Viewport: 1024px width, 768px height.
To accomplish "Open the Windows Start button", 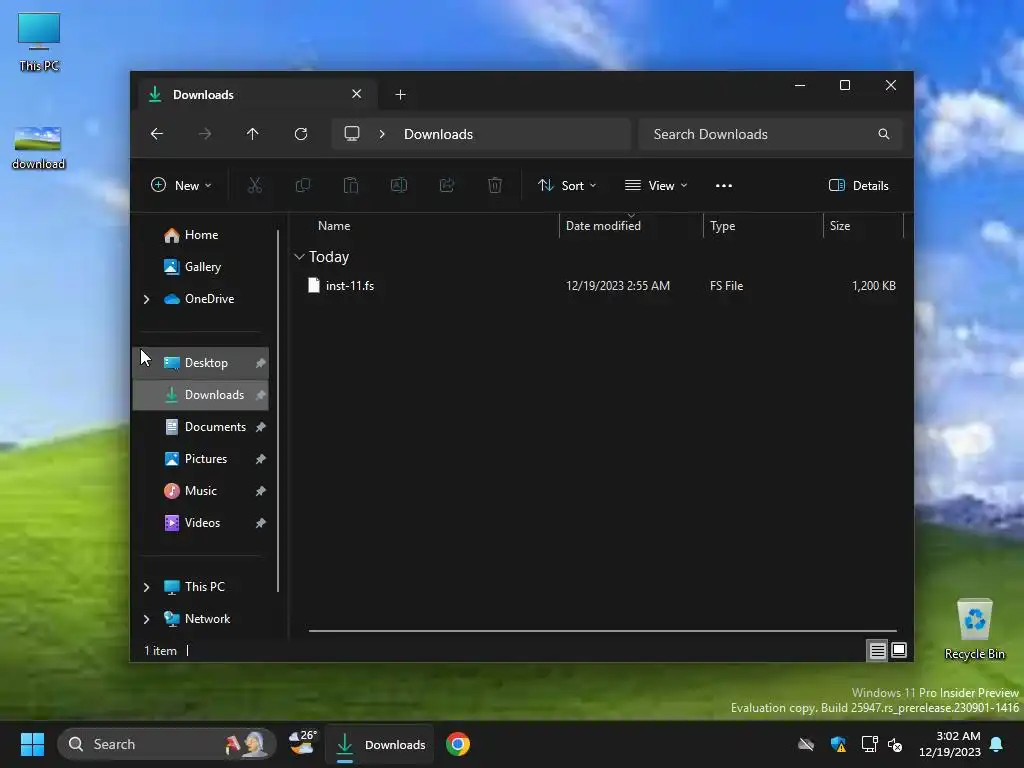I will click(32, 744).
